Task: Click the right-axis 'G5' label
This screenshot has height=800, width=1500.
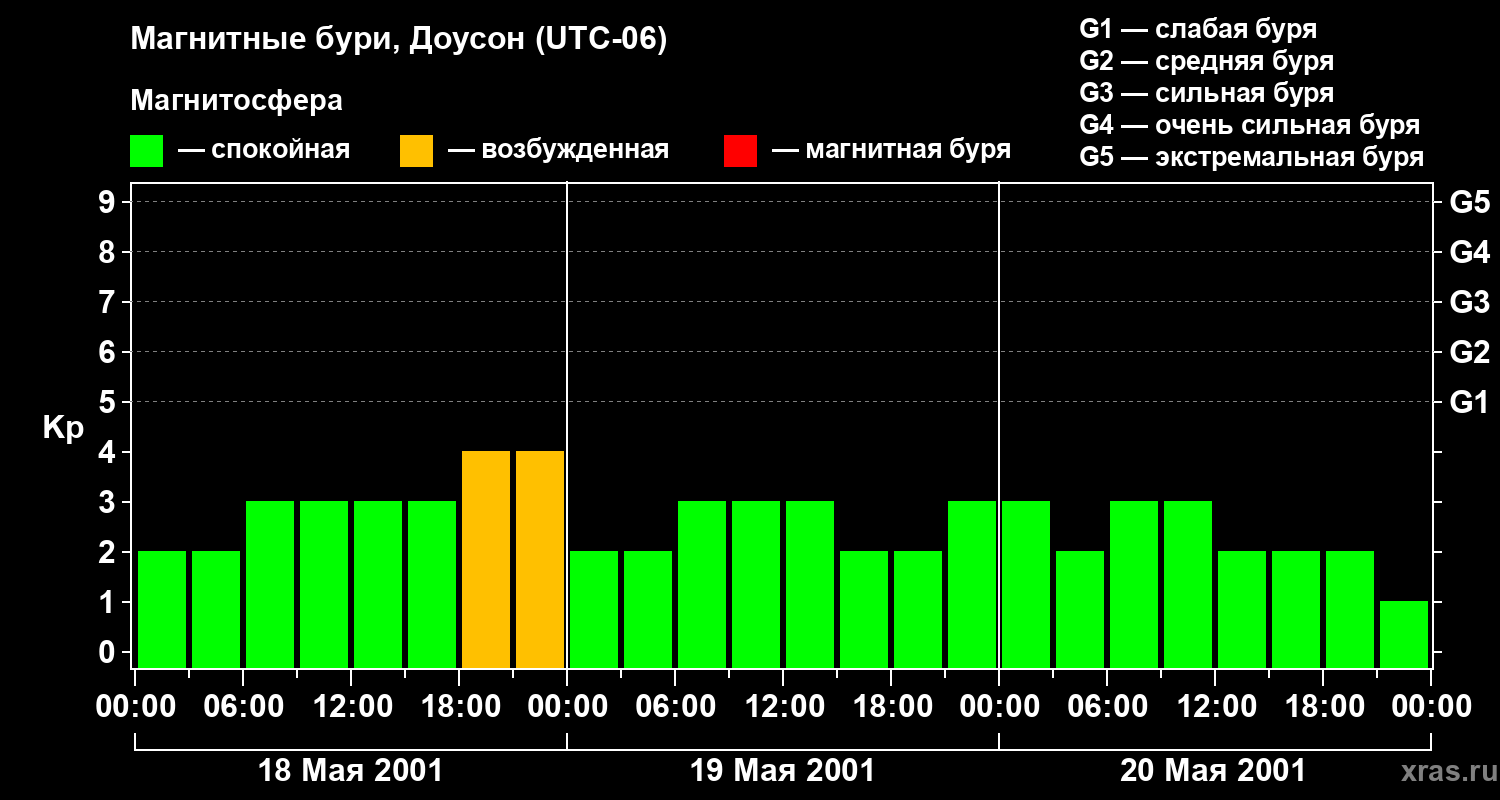Action: (x=1469, y=202)
